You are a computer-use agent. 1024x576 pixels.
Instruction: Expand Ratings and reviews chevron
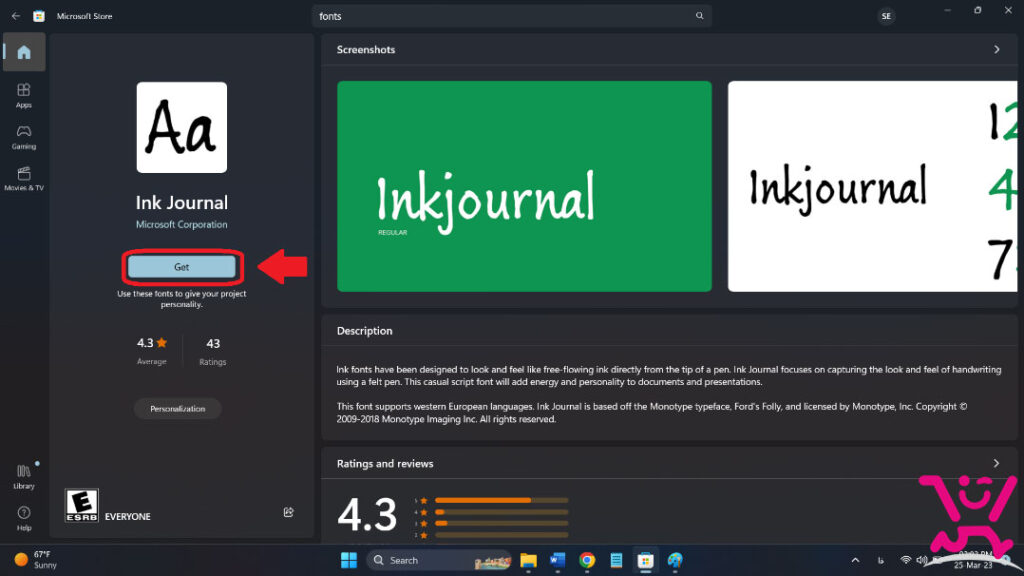click(996, 463)
